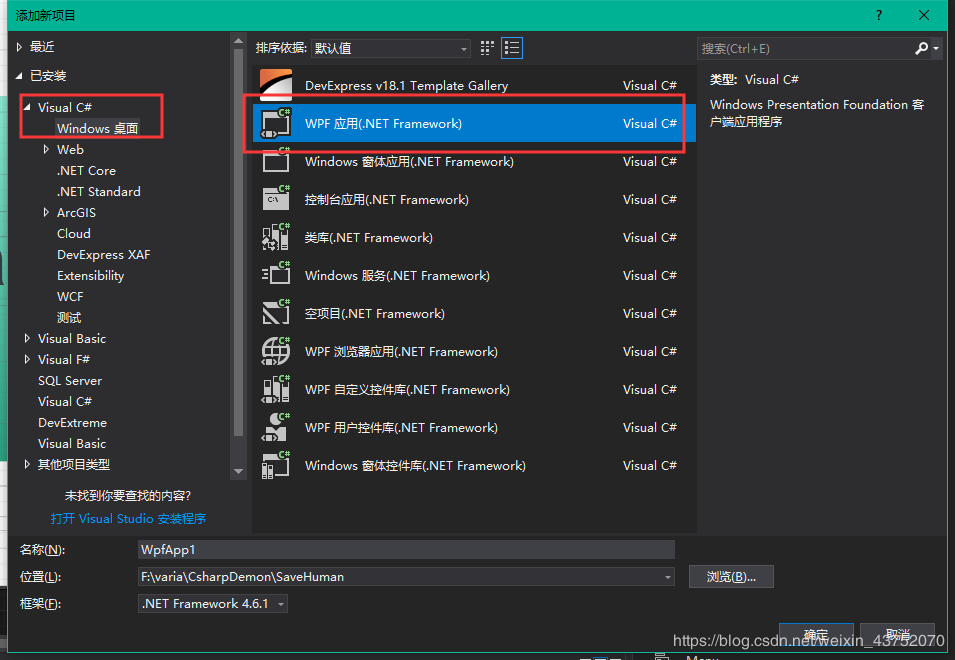Click the WPF App template icon
The height and width of the screenshot is (660, 955).
[x=276, y=123]
